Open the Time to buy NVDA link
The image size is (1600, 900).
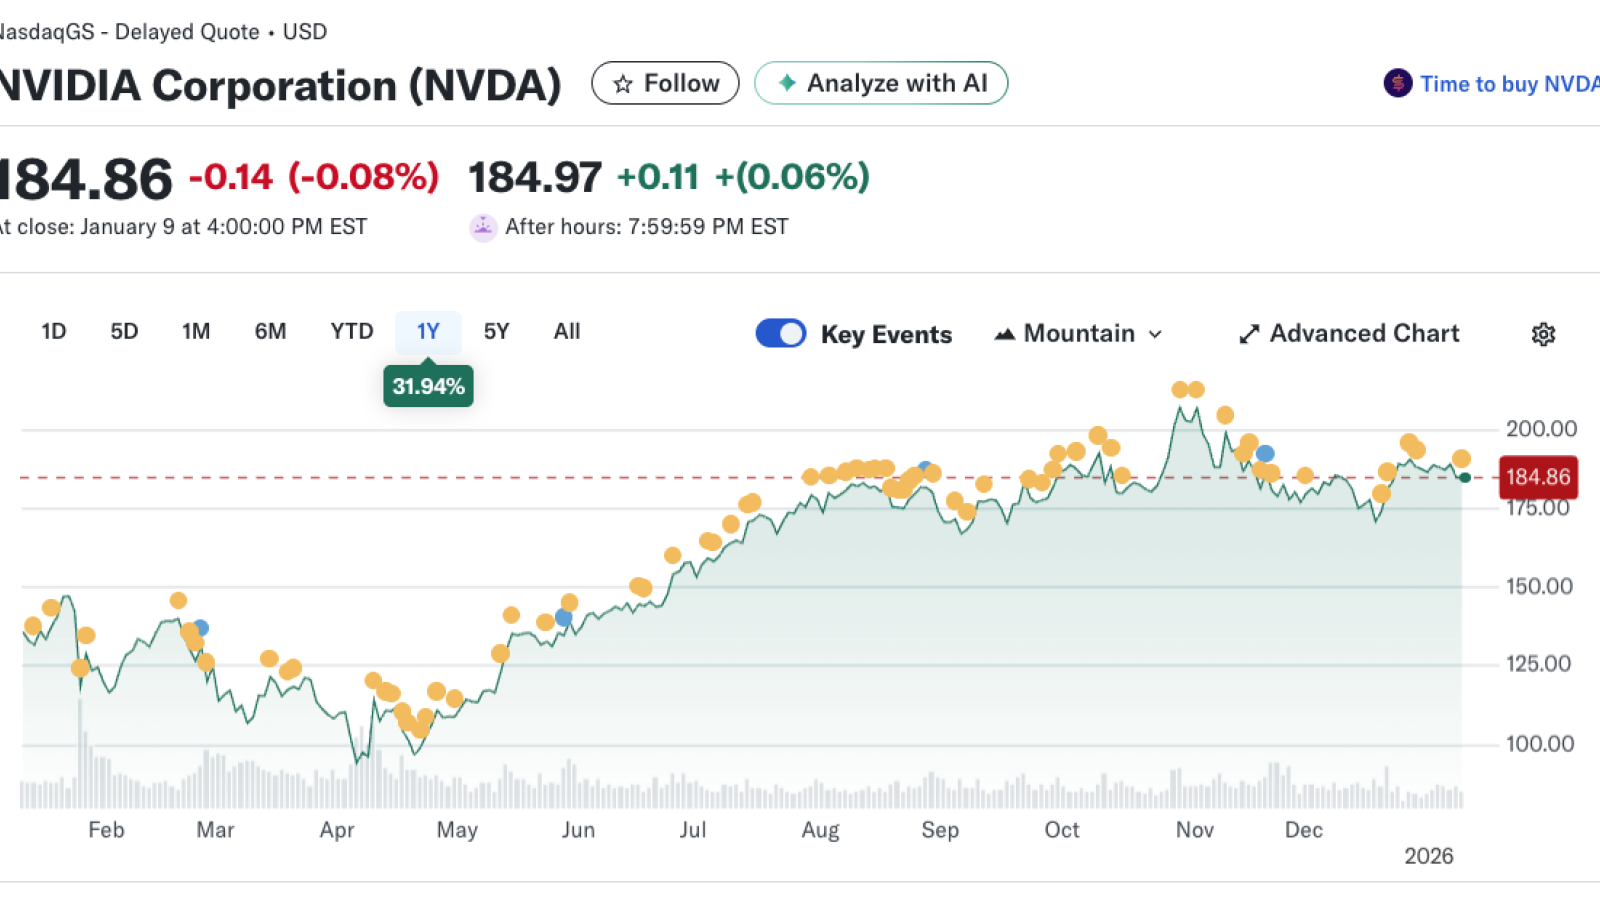point(1508,84)
